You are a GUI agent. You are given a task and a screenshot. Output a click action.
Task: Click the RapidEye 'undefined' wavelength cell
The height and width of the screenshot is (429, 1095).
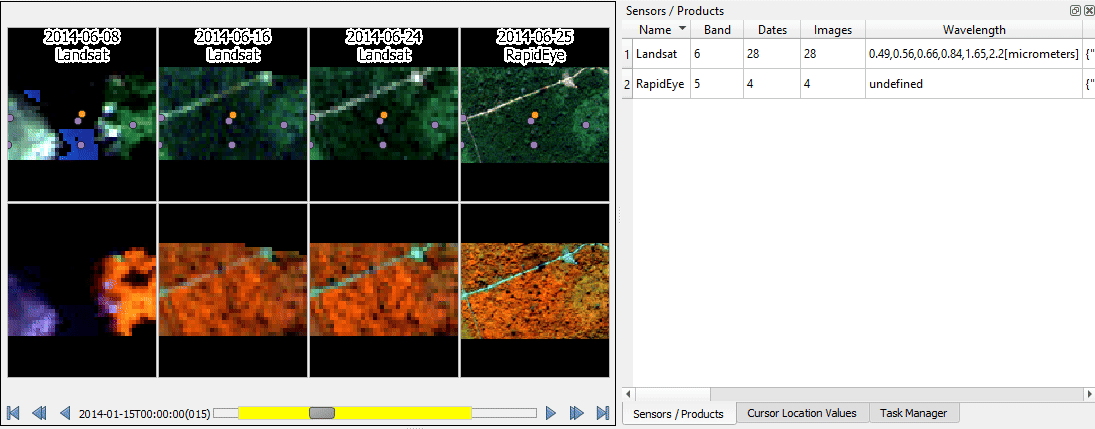point(974,84)
